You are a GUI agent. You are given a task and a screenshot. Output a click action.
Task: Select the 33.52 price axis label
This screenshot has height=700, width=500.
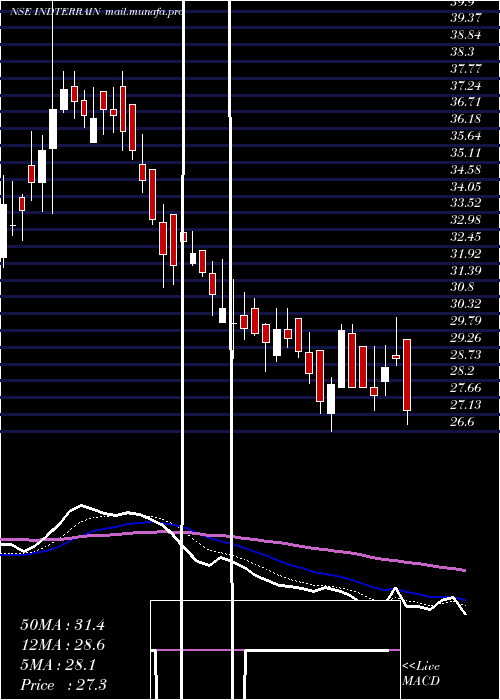click(467, 203)
